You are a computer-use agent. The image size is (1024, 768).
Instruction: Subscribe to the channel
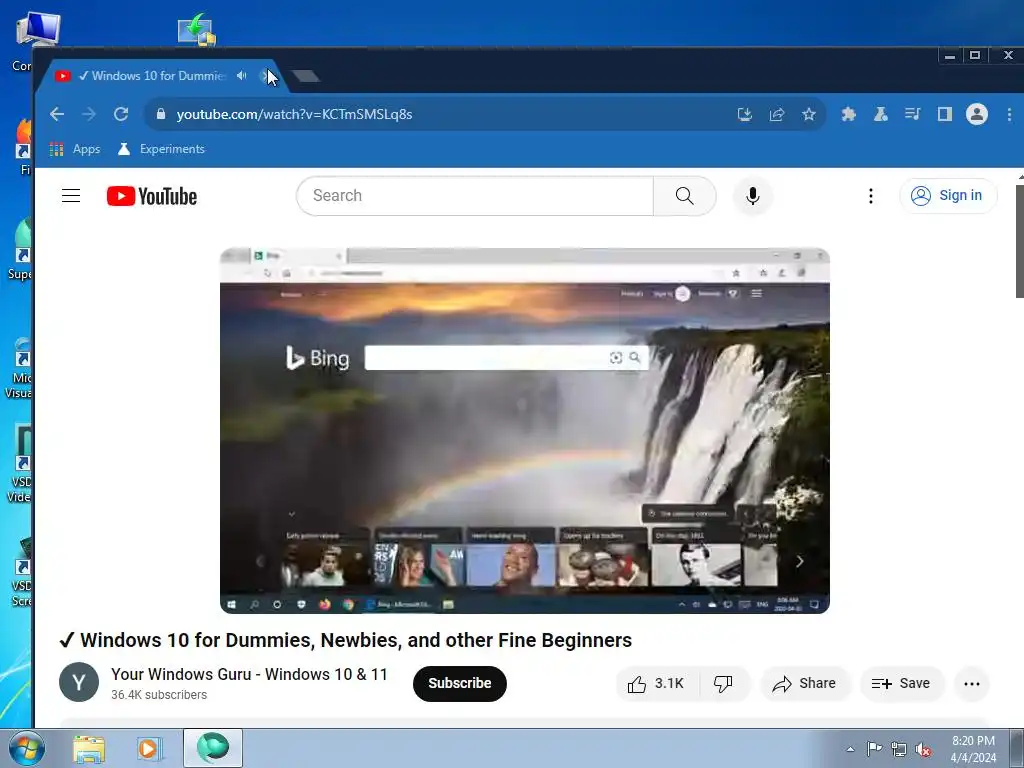(x=460, y=683)
